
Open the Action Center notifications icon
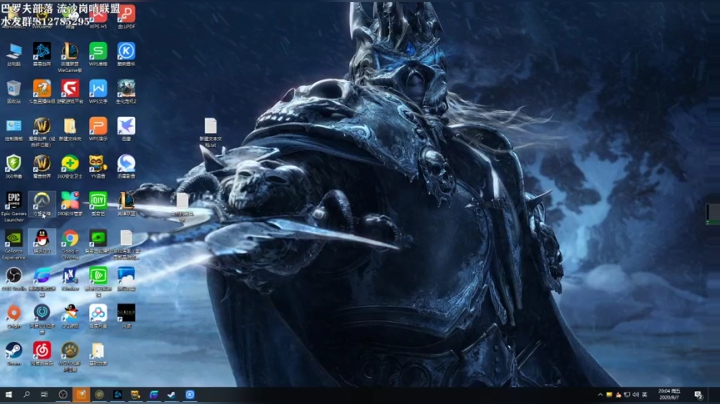pos(698,394)
